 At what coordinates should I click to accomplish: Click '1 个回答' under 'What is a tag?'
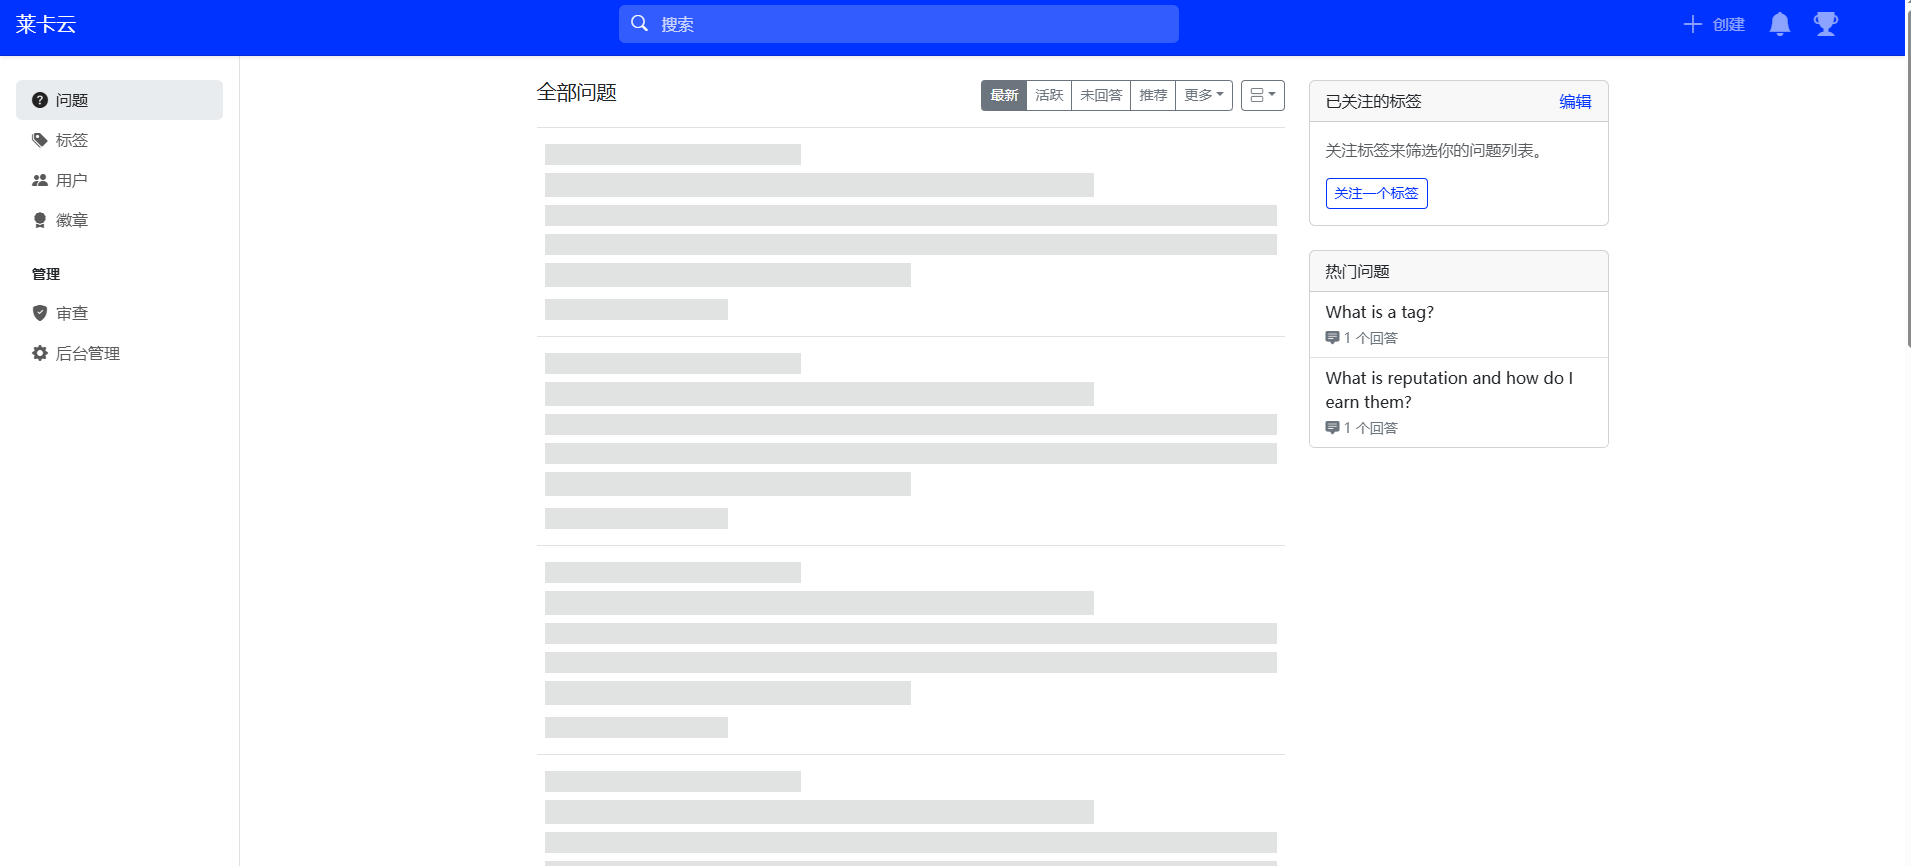point(1371,338)
